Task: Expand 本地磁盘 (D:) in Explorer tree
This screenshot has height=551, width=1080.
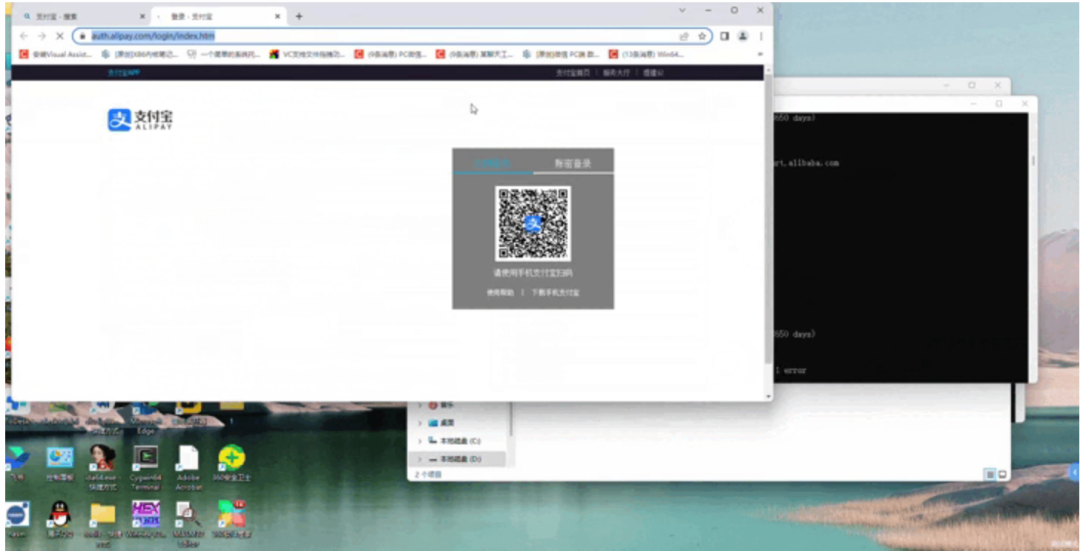Action: [x=419, y=459]
